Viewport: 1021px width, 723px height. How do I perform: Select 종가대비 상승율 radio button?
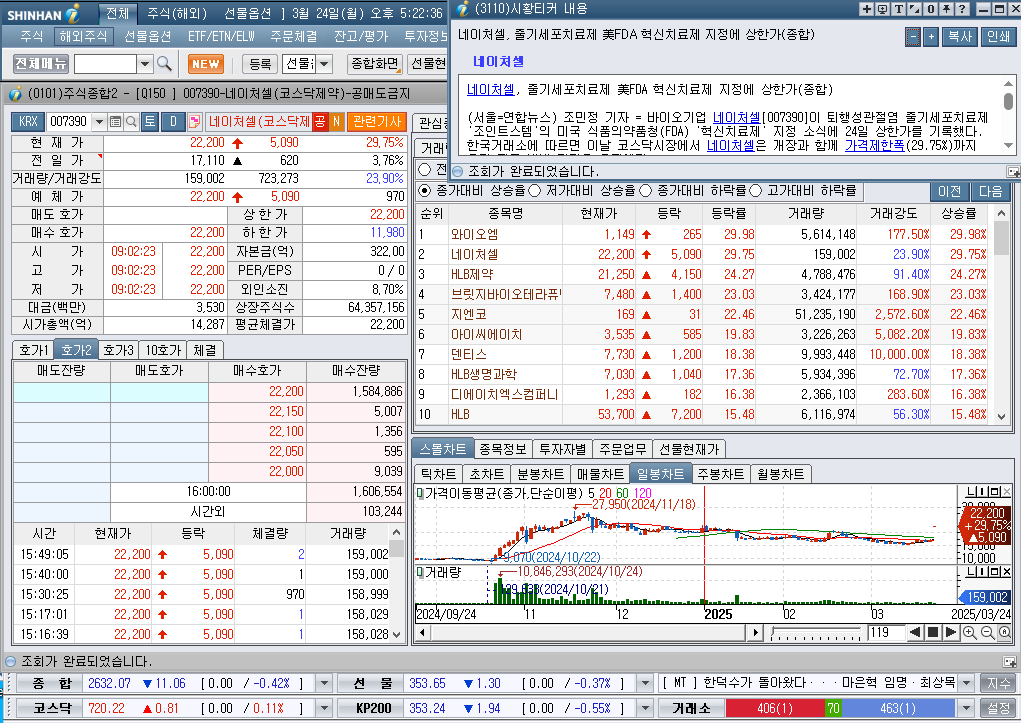click(x=425, y=191)
